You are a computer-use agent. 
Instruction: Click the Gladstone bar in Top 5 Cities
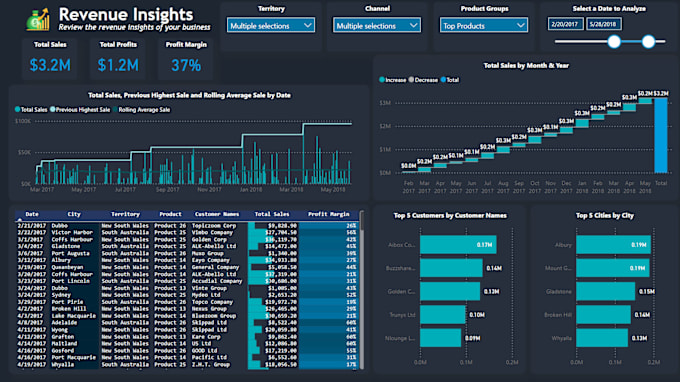[605, 291]
